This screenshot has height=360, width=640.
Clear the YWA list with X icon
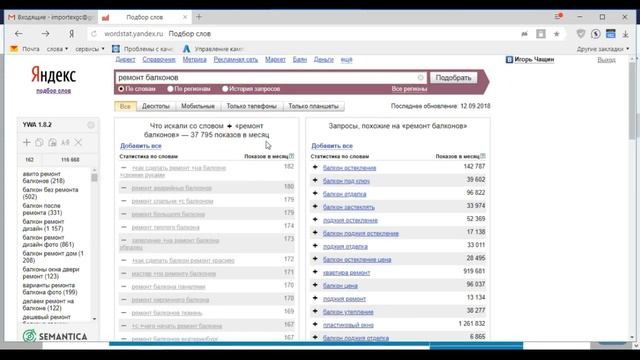(x=78, y=142)
